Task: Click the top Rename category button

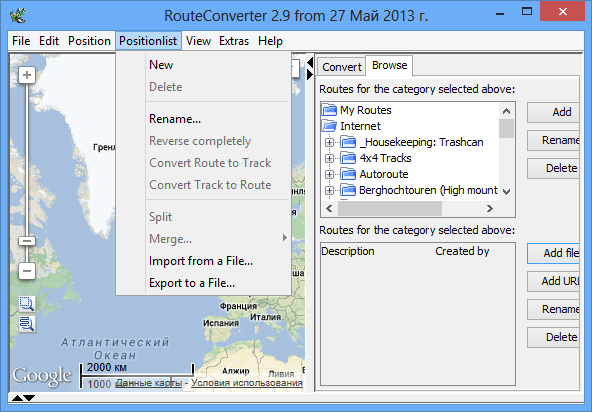Action: [553, 140]
